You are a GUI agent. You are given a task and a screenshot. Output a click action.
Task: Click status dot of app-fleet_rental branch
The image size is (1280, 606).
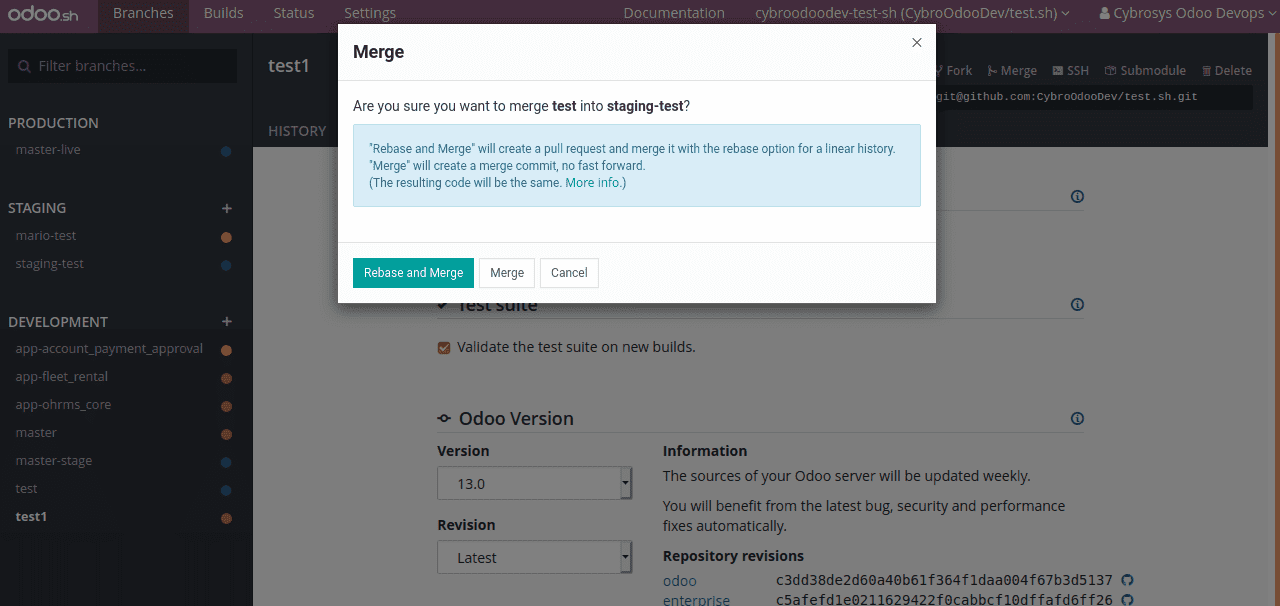(x=226, y=378)
